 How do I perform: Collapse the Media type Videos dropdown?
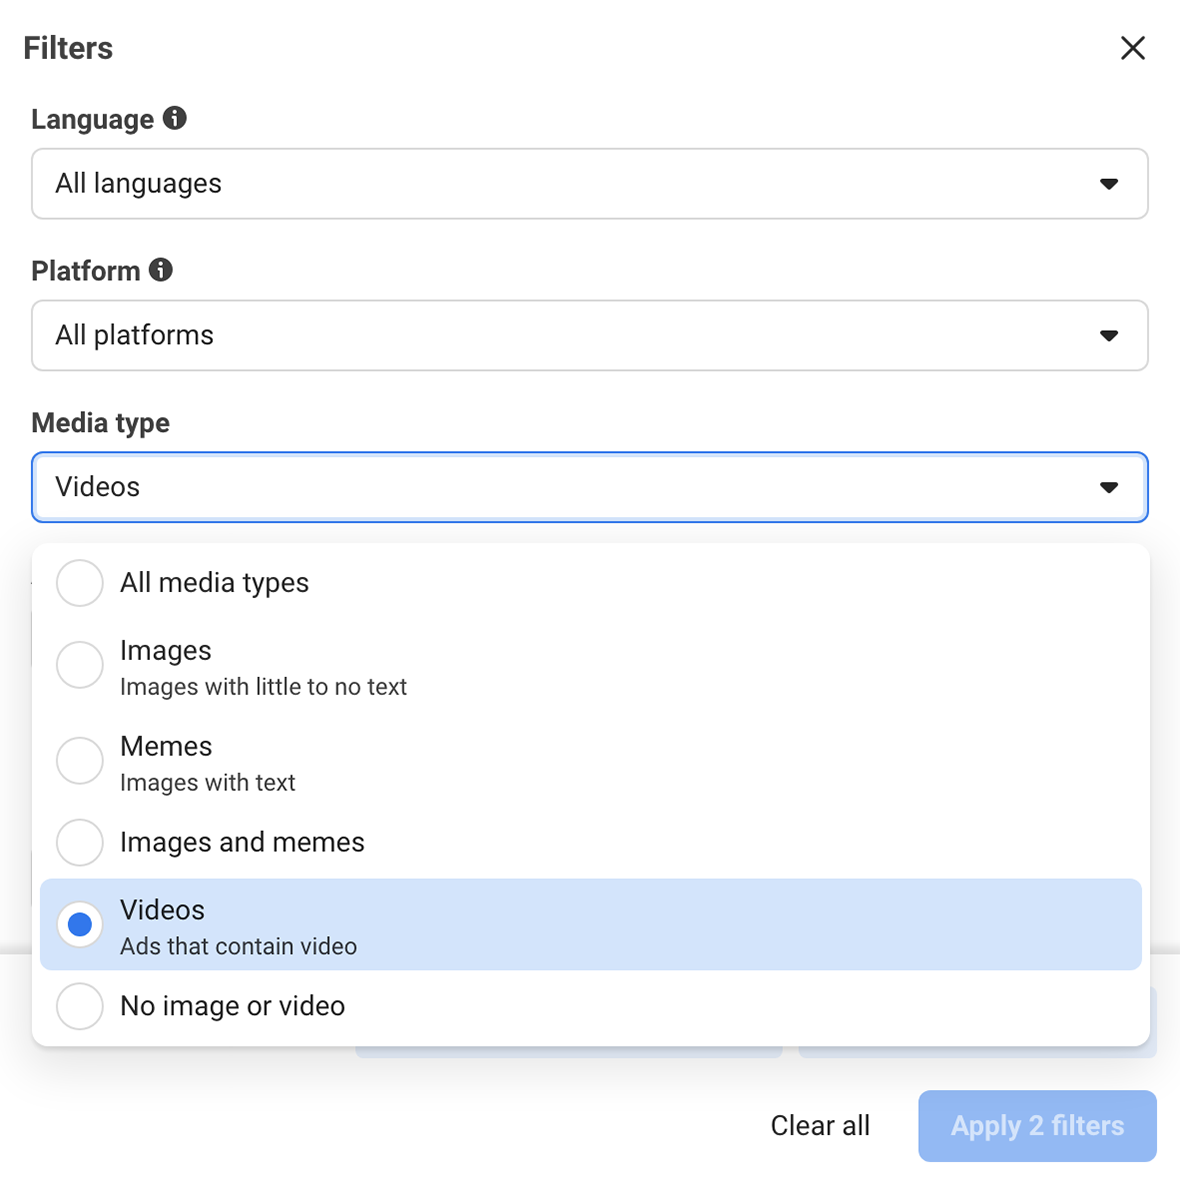tap(590, 487)
